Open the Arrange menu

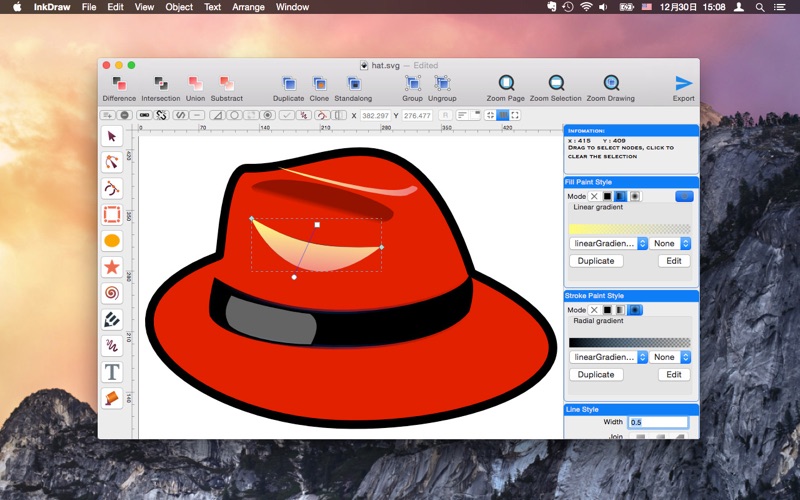coord(250,7)
